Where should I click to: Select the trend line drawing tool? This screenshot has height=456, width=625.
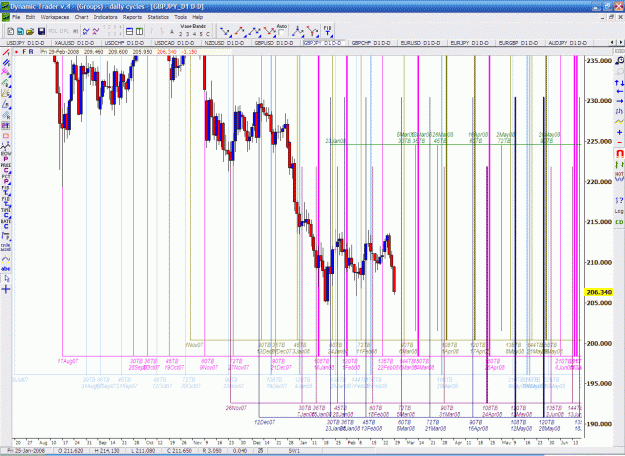pyautogui.click(x=6, y=52)
